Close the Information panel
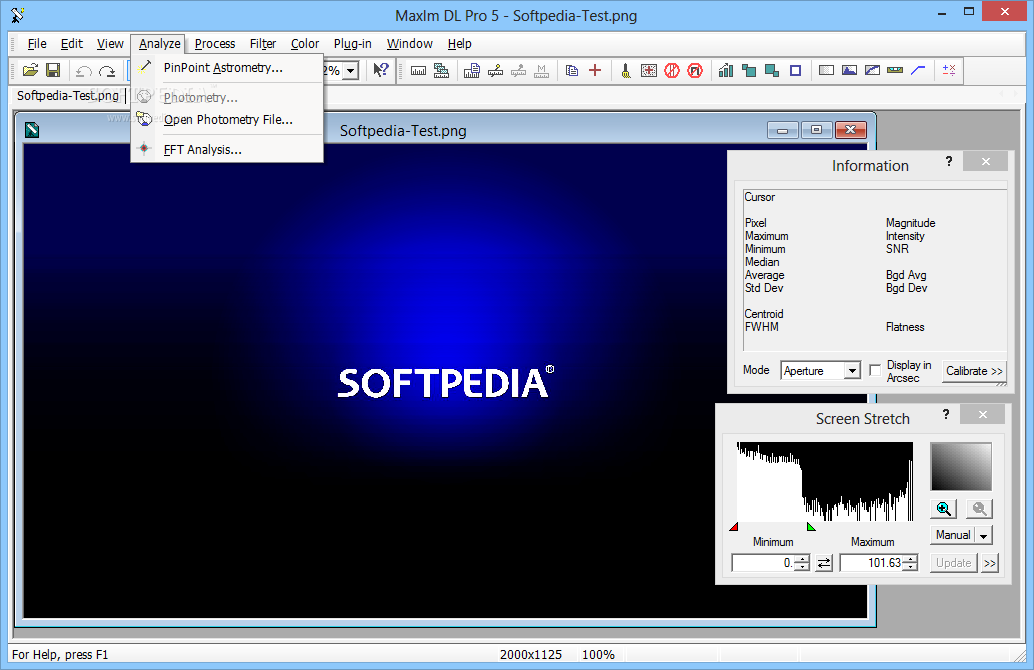This screenshot has width=1034, height=670. tap(986, 162)
